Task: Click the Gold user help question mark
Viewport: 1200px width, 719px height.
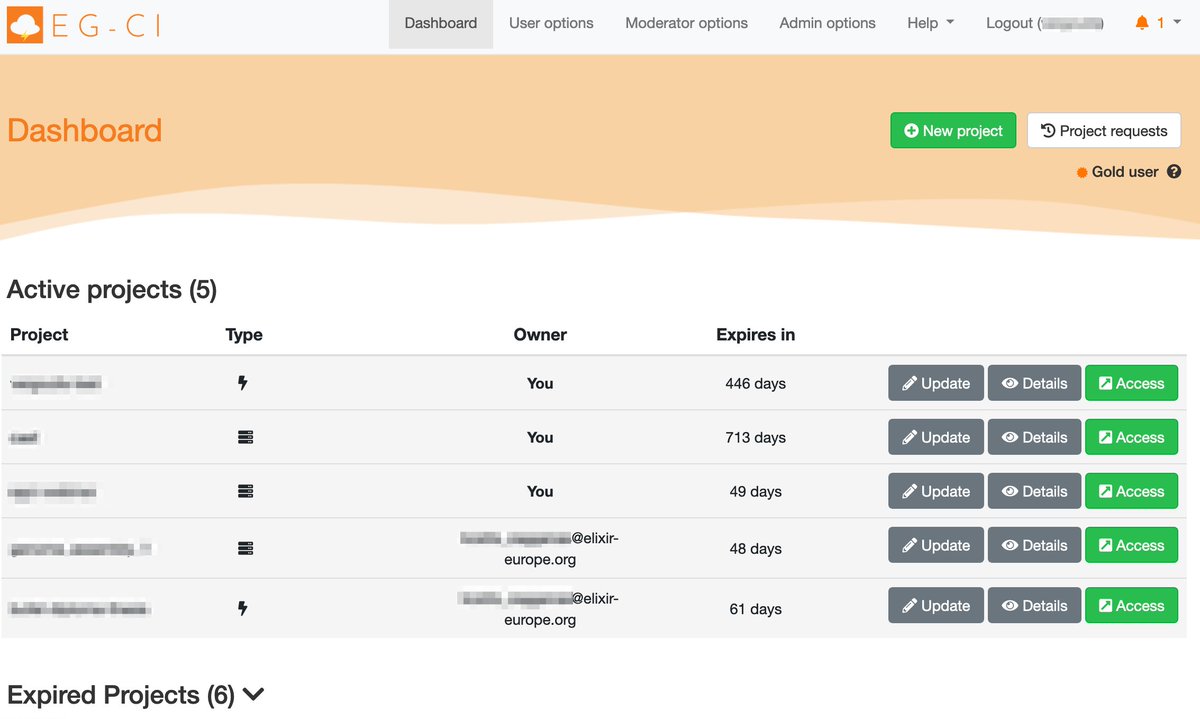Action: [x=1174, y=172]
